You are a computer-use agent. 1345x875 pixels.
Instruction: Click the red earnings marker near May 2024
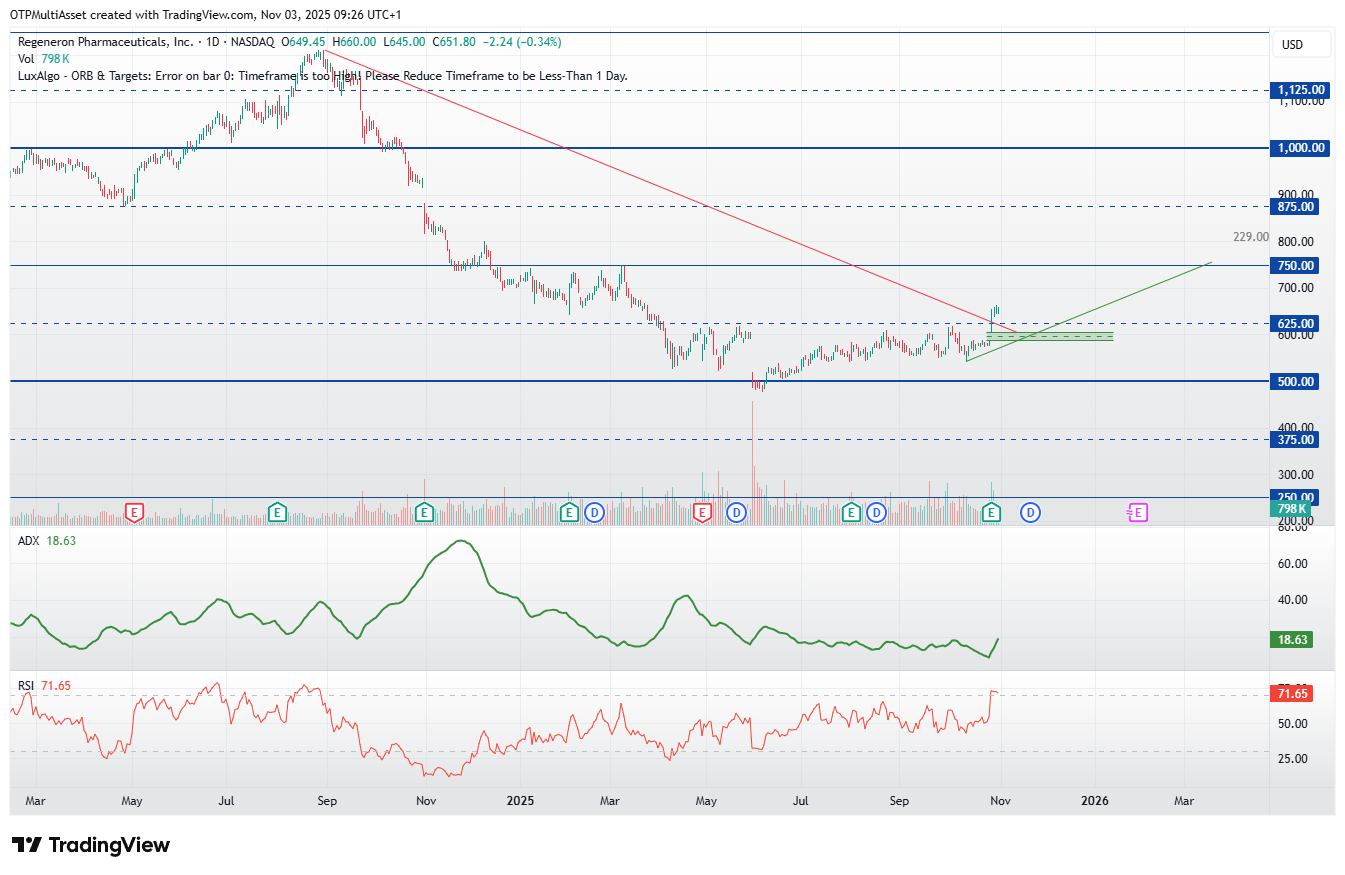click(x=134, y=513)
